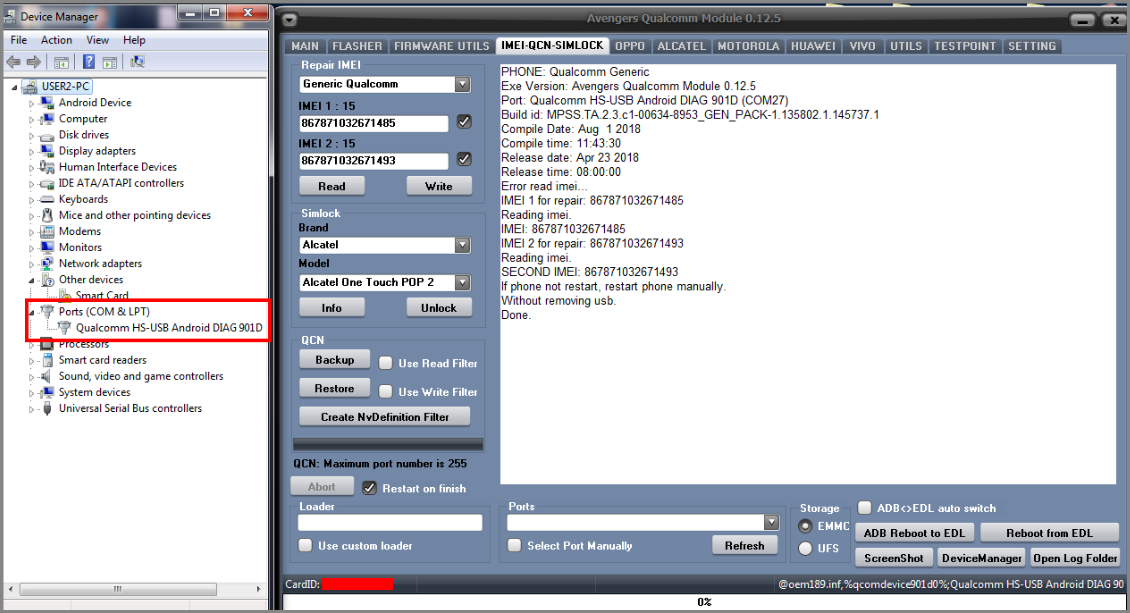Switch to the FLASHER tab
Image resolution: width=1130 pixels, height=613 pixels.
coord(357,46)
